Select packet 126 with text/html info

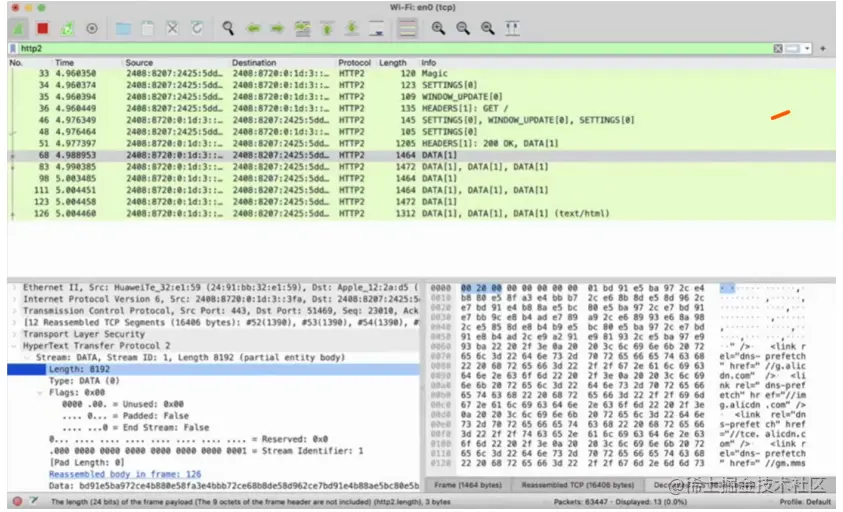pos(422,214)
